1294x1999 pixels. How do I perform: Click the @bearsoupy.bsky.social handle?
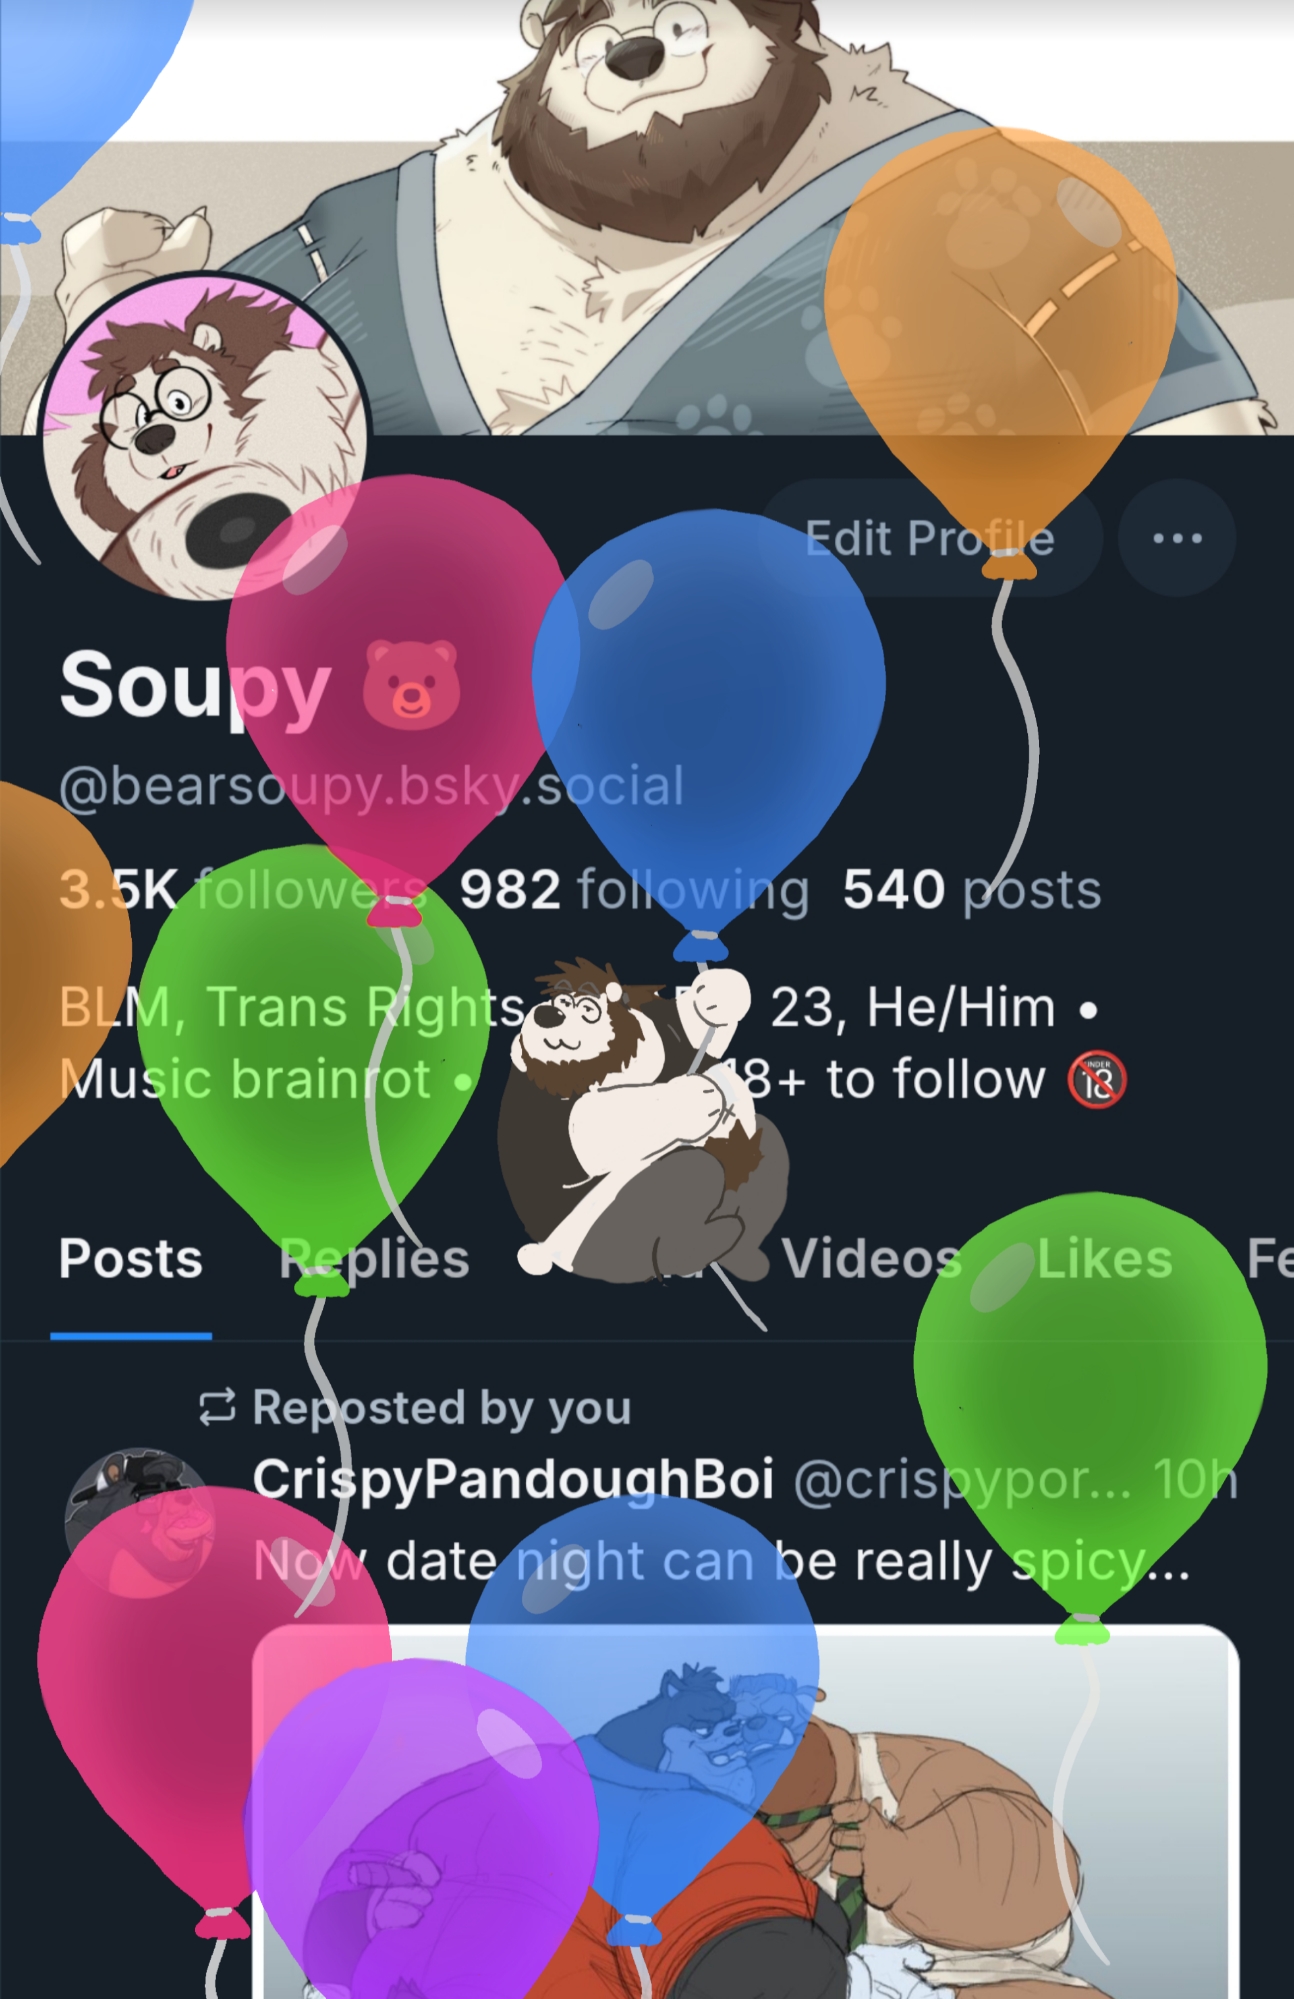pyautogui.click(x=371, y=787)
